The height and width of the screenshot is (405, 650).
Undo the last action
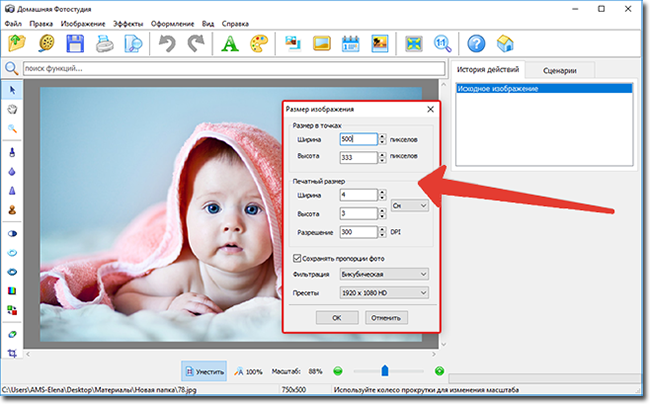click(167, 44)
